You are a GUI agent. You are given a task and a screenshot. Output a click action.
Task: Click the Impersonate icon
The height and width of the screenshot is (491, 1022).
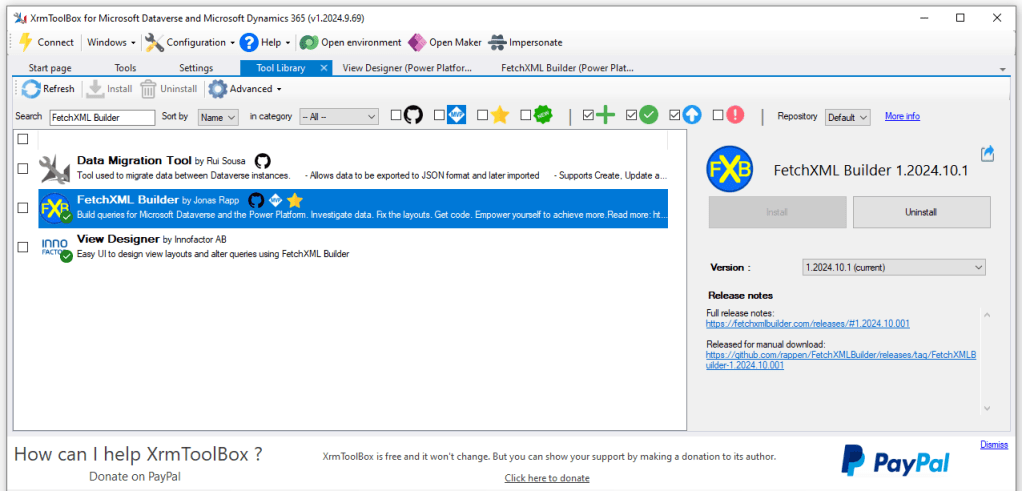pyautogui.click(x=498, y=42)
